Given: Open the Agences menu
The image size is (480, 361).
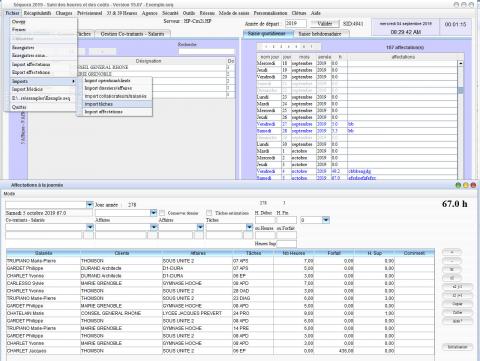Looking at the screenshot, I should 149,13.
